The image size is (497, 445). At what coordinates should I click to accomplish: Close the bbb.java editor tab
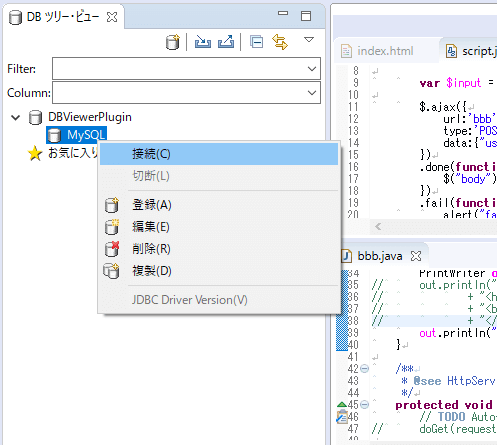tap(416, 256)
